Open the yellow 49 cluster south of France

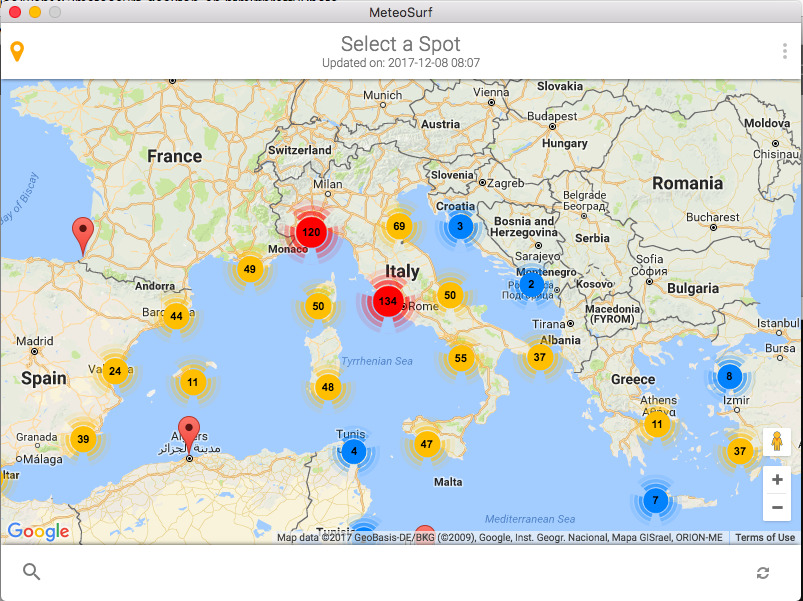[x=250, y=269]
